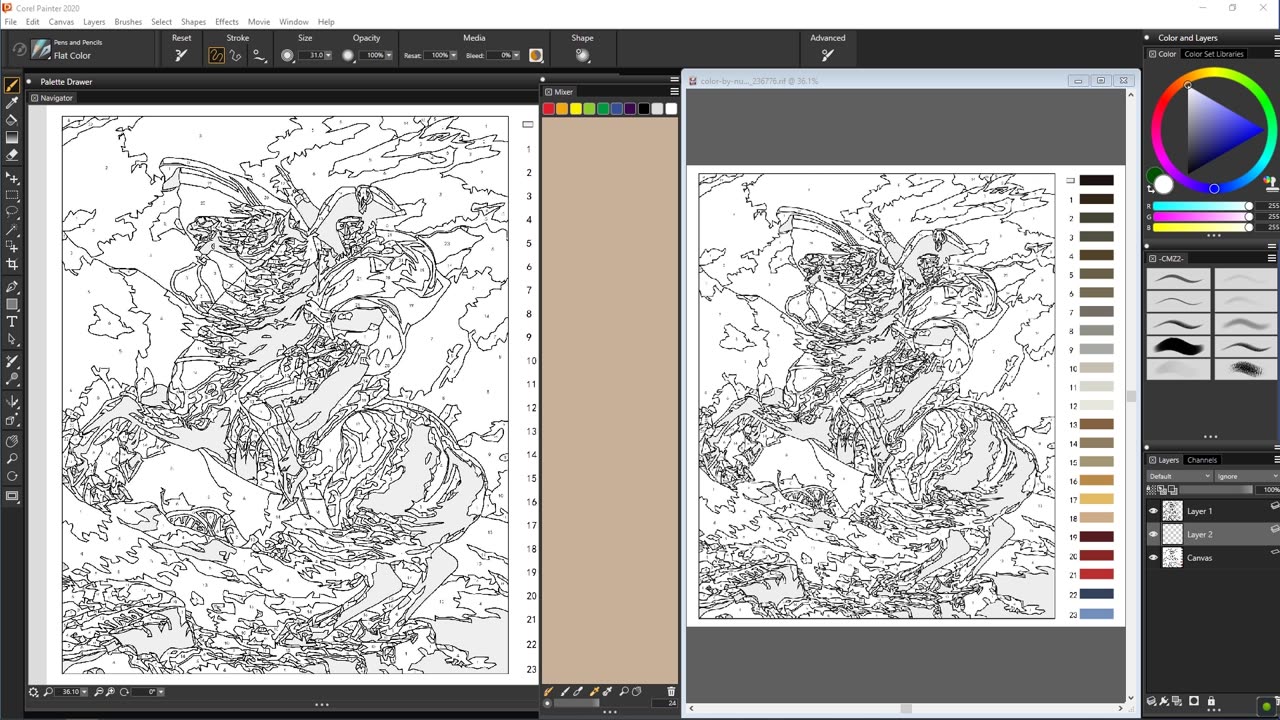The height and width of the screenshot is (720, 1280).
Task: Open the Advanced brush controls icon
Action: pyautogui.click(x=827, y=55)
